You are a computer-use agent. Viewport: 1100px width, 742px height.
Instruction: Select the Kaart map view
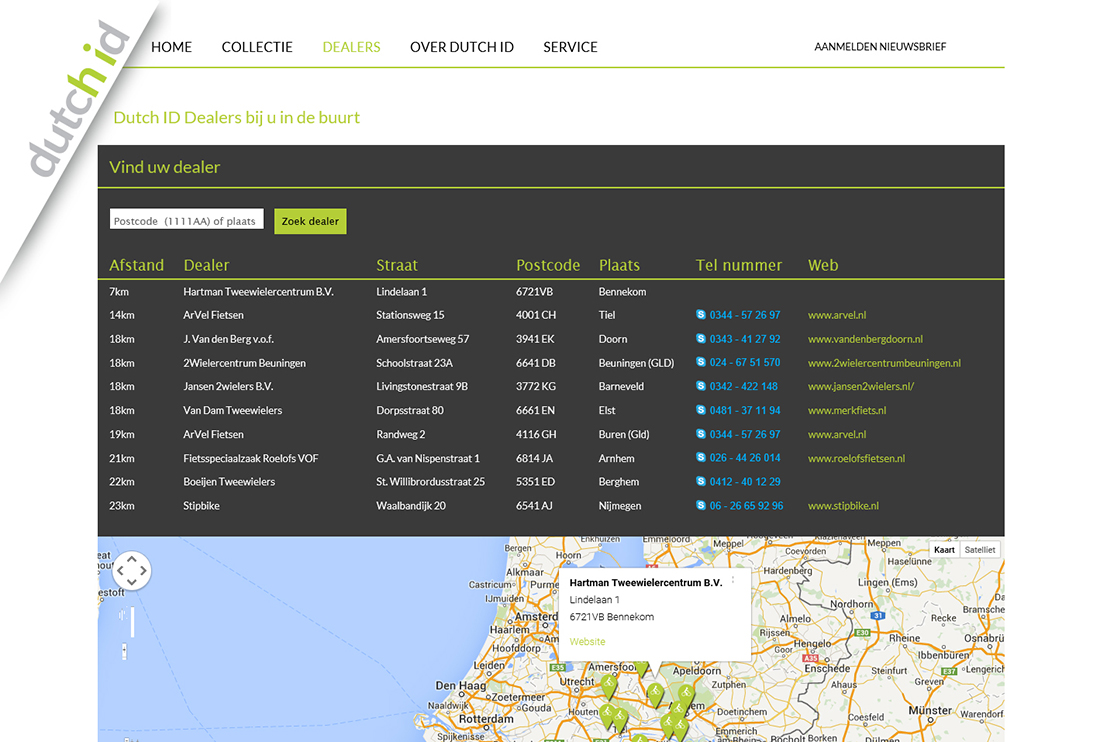click(x=944, y=550)
